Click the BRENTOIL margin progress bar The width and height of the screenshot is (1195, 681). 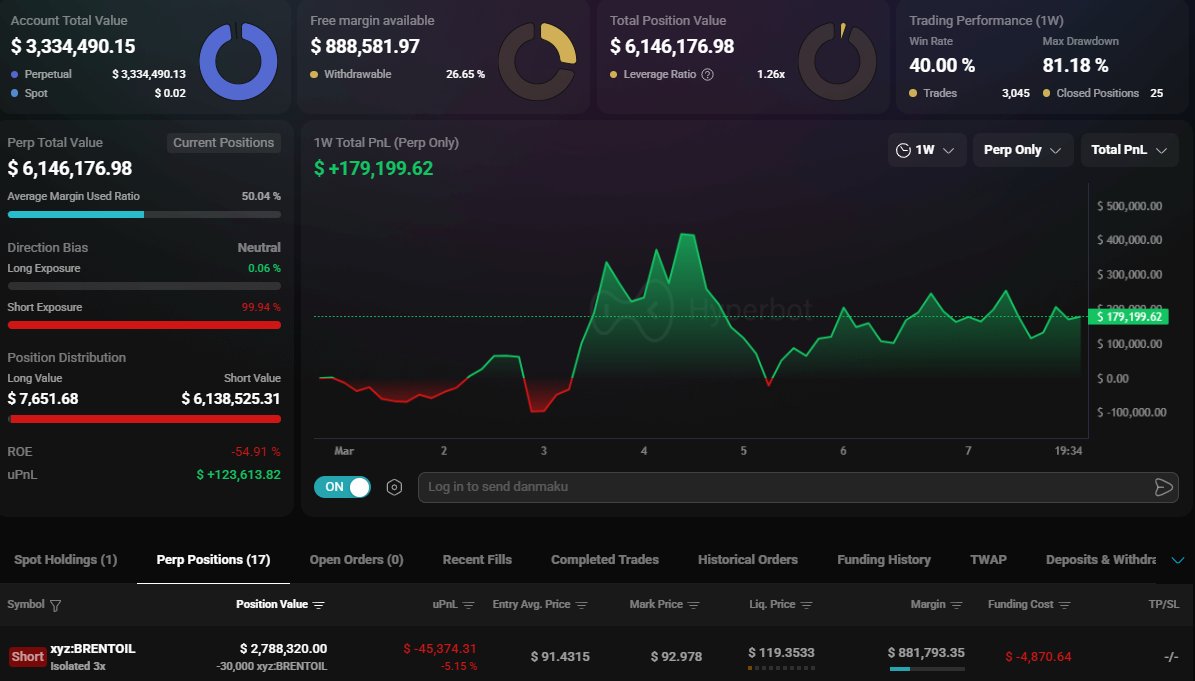coord(927,669)
